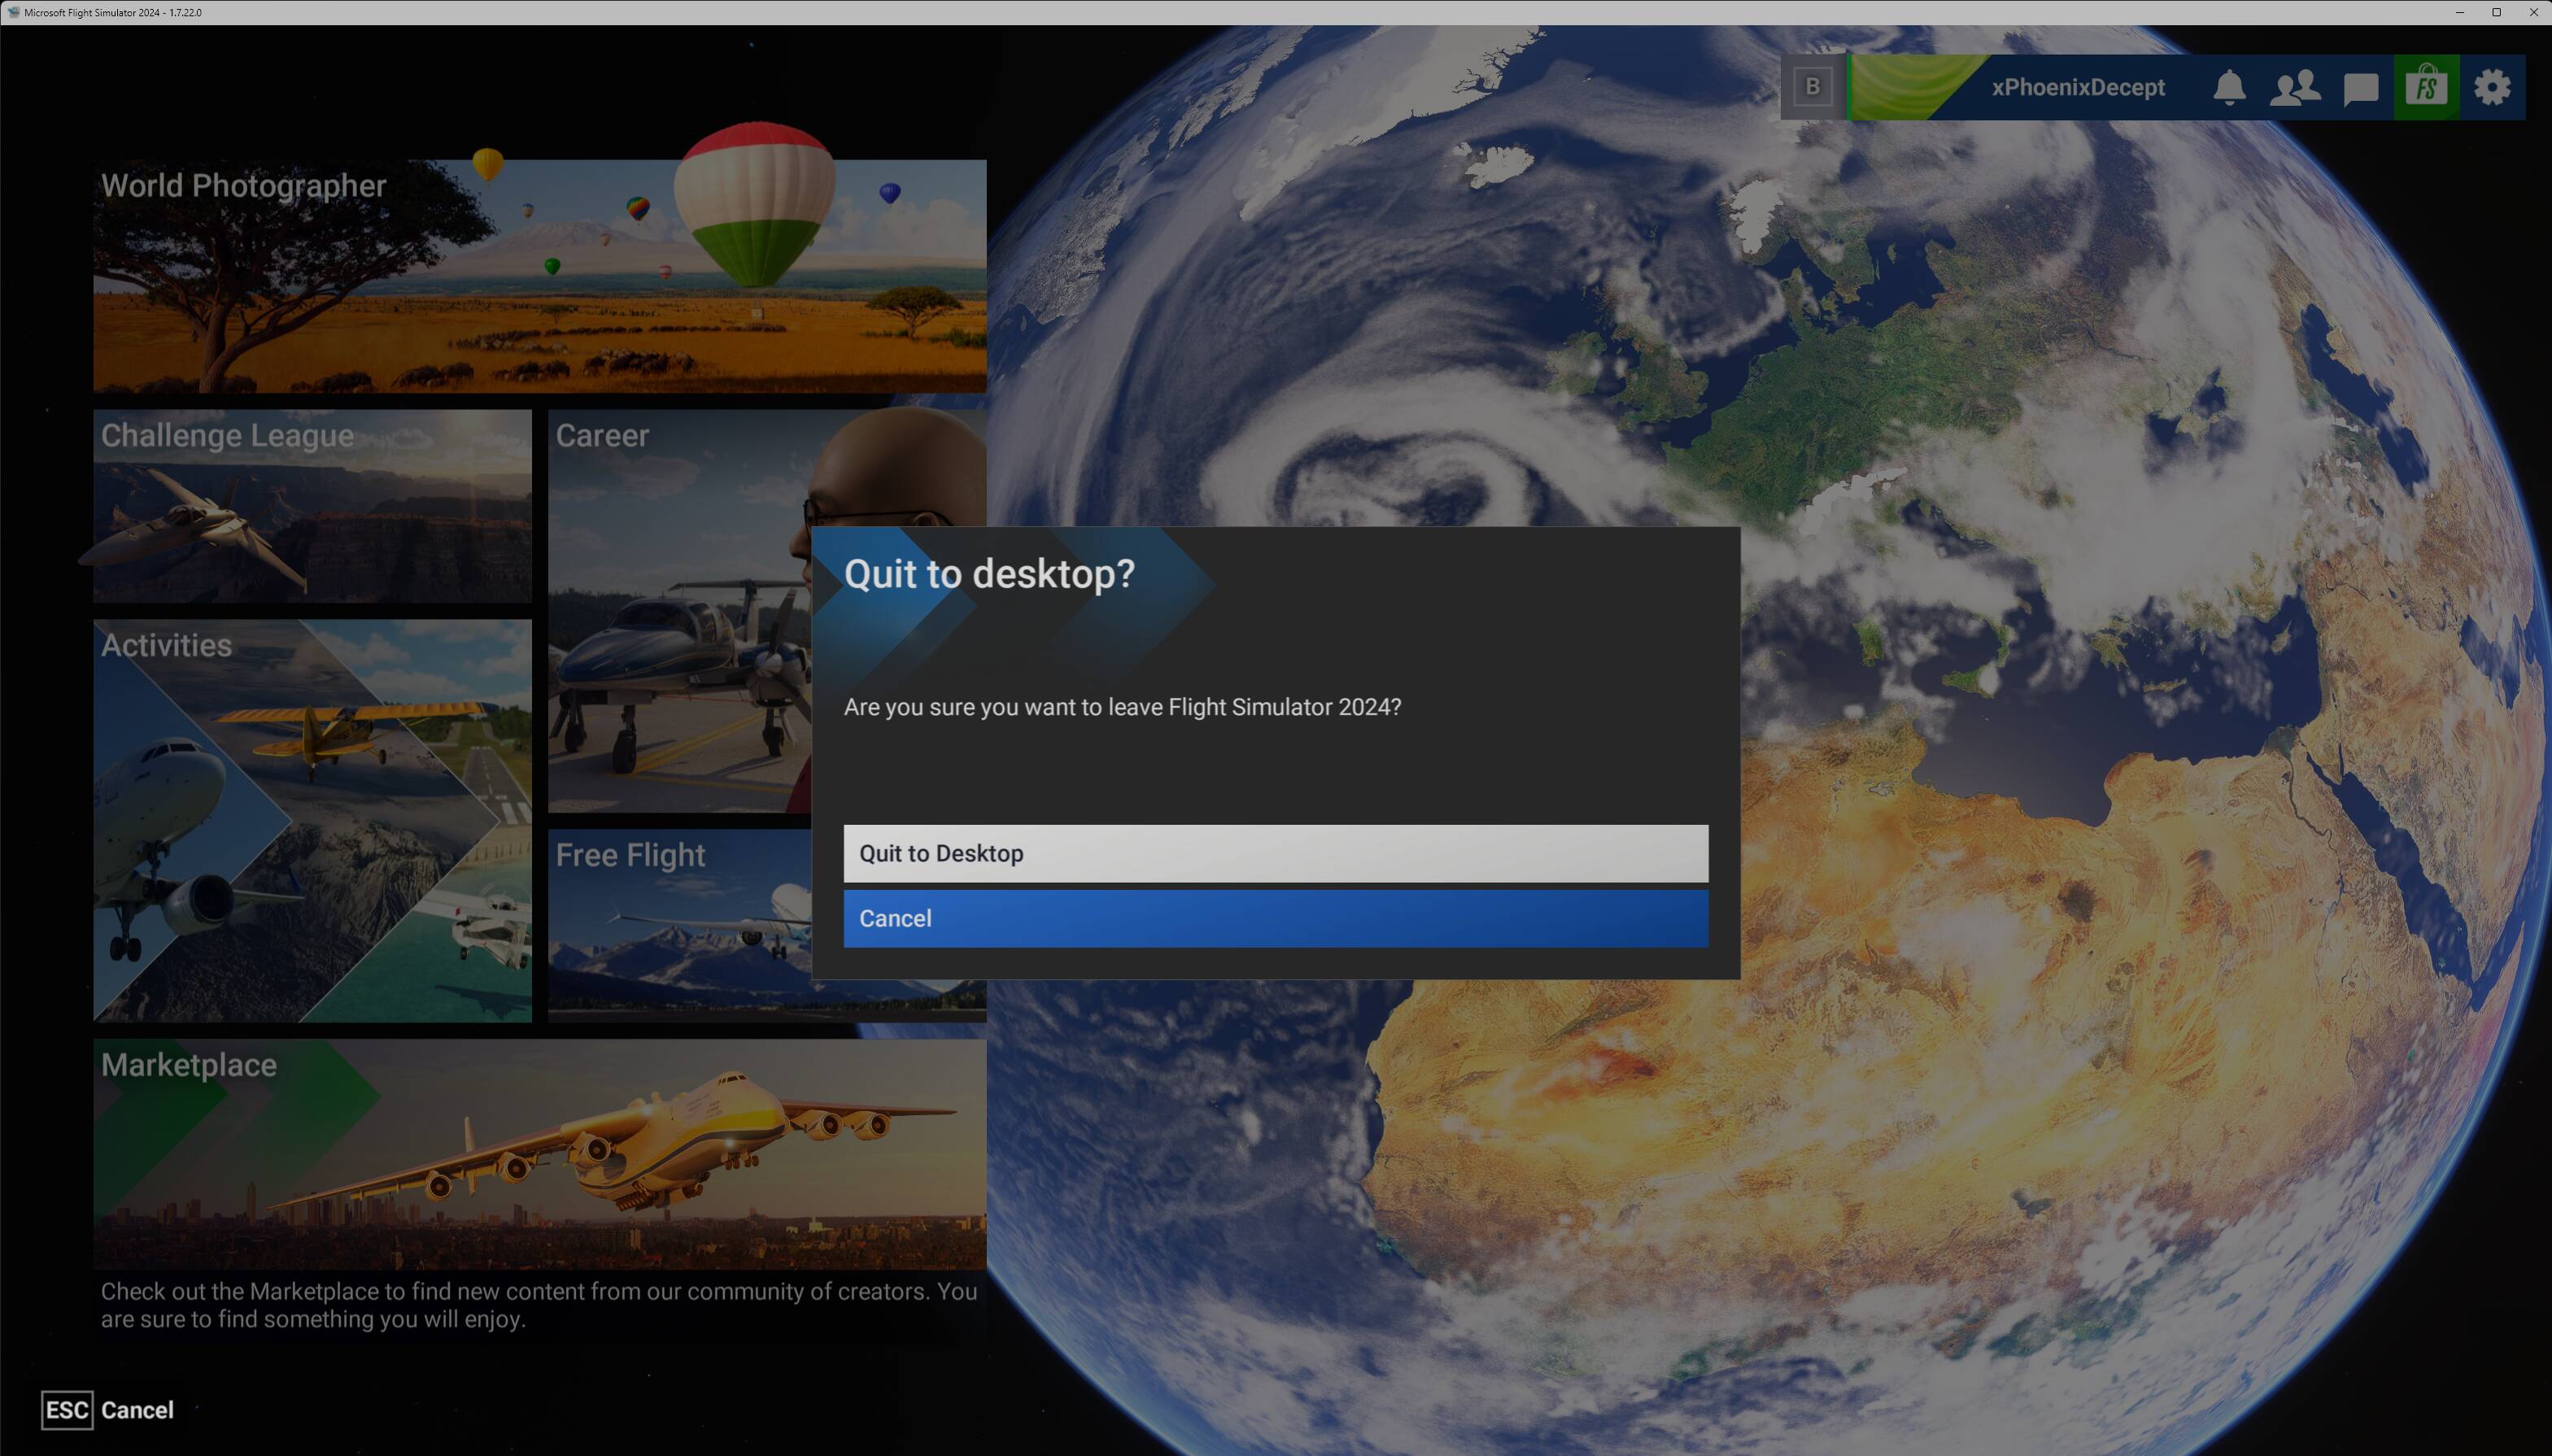The image size is (2552, 1456).
Task: Open the Marketplace tile with the cargo plane
Action: coord(540,1155)
